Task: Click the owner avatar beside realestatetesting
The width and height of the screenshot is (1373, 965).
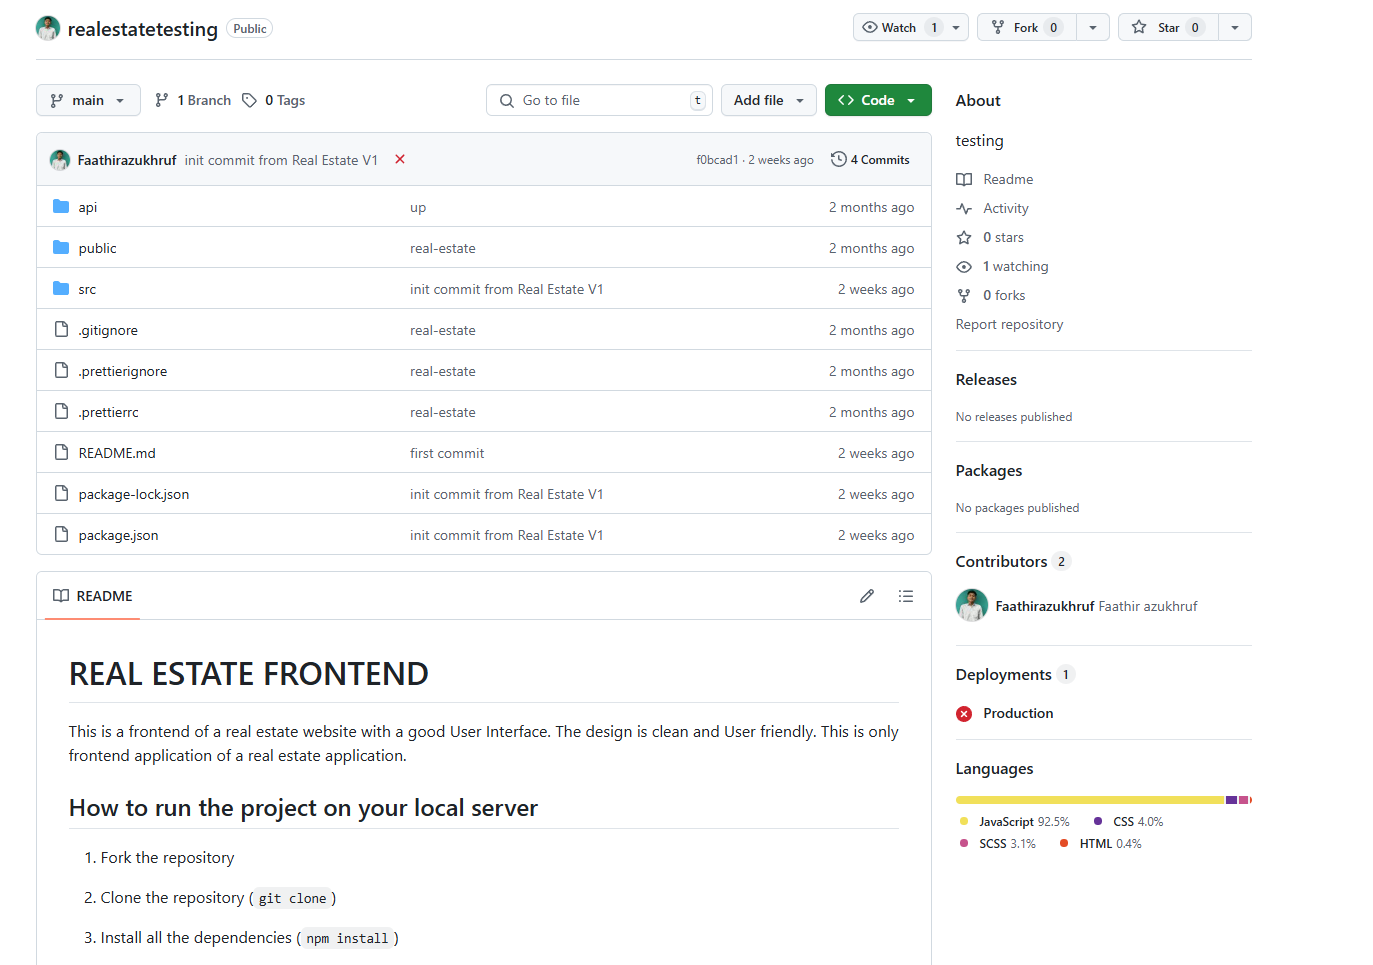Action: 48,28
